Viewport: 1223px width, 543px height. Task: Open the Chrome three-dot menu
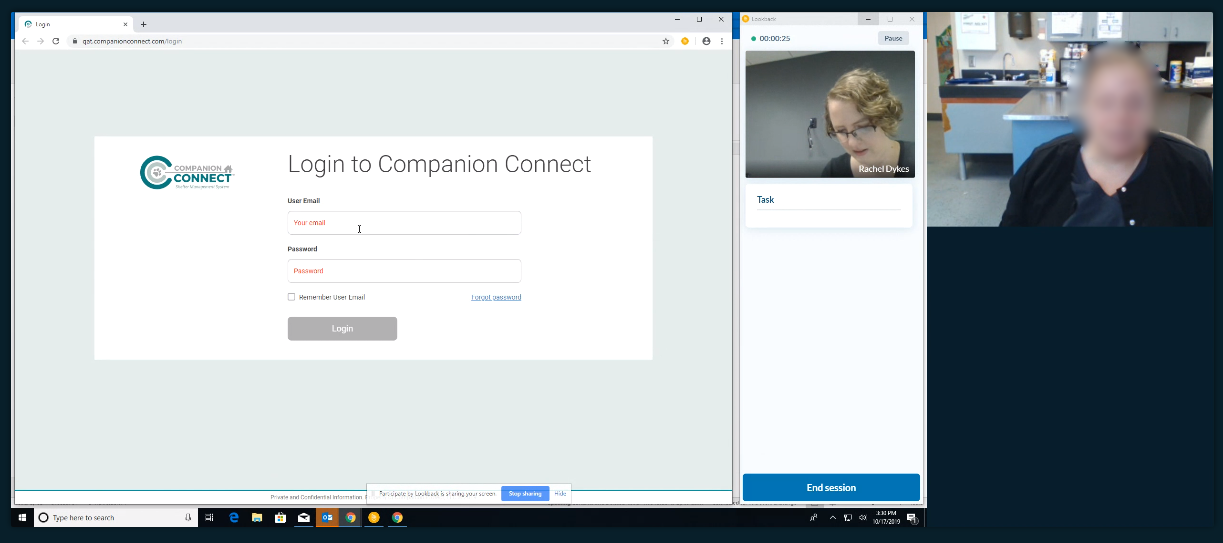[721, 41]
